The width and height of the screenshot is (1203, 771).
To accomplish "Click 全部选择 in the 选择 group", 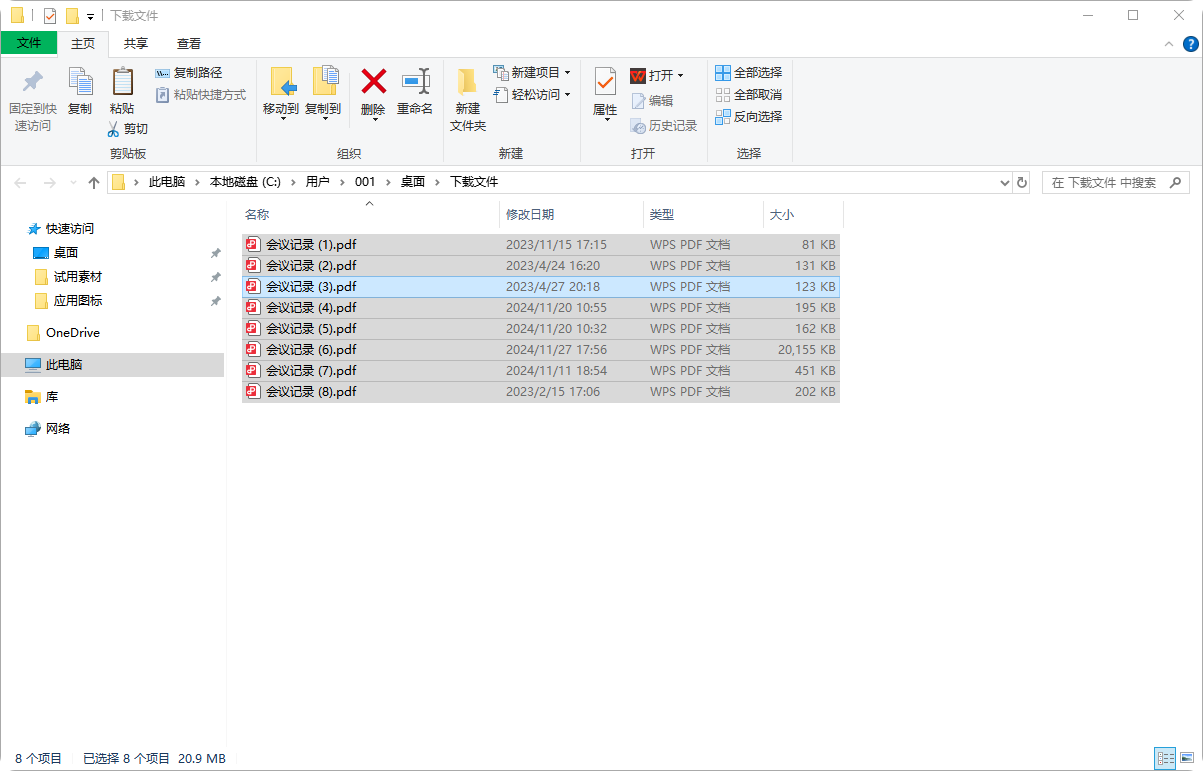I will (749, 73).
